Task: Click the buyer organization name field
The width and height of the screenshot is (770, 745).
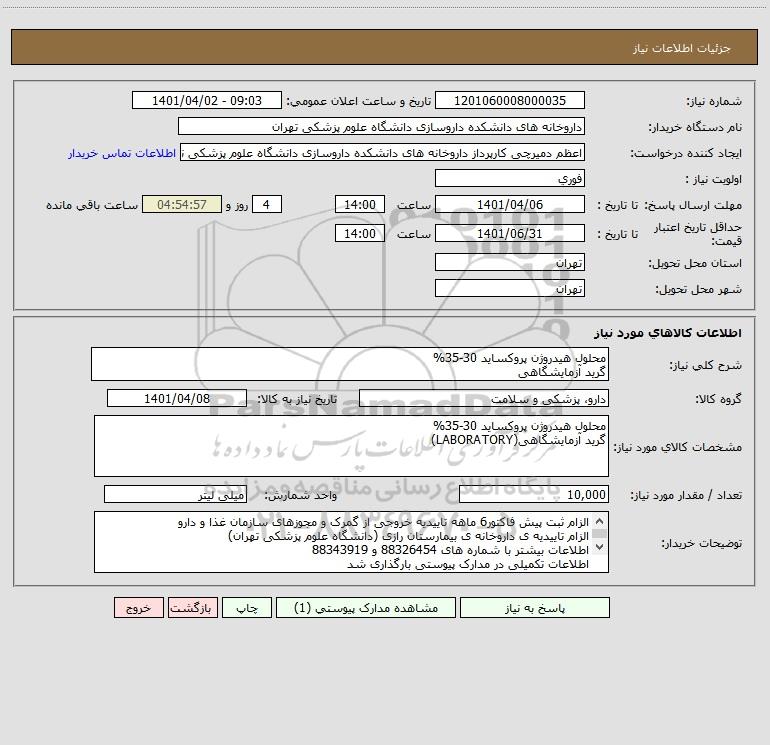Action: [x=381, y=127]
